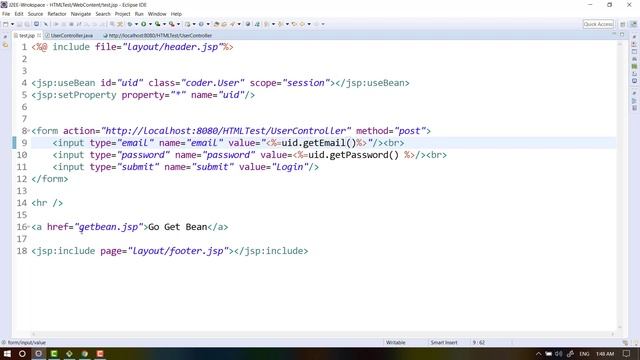Maximize the editor area
The image size is (640, 360).
(x=622, y=35)
